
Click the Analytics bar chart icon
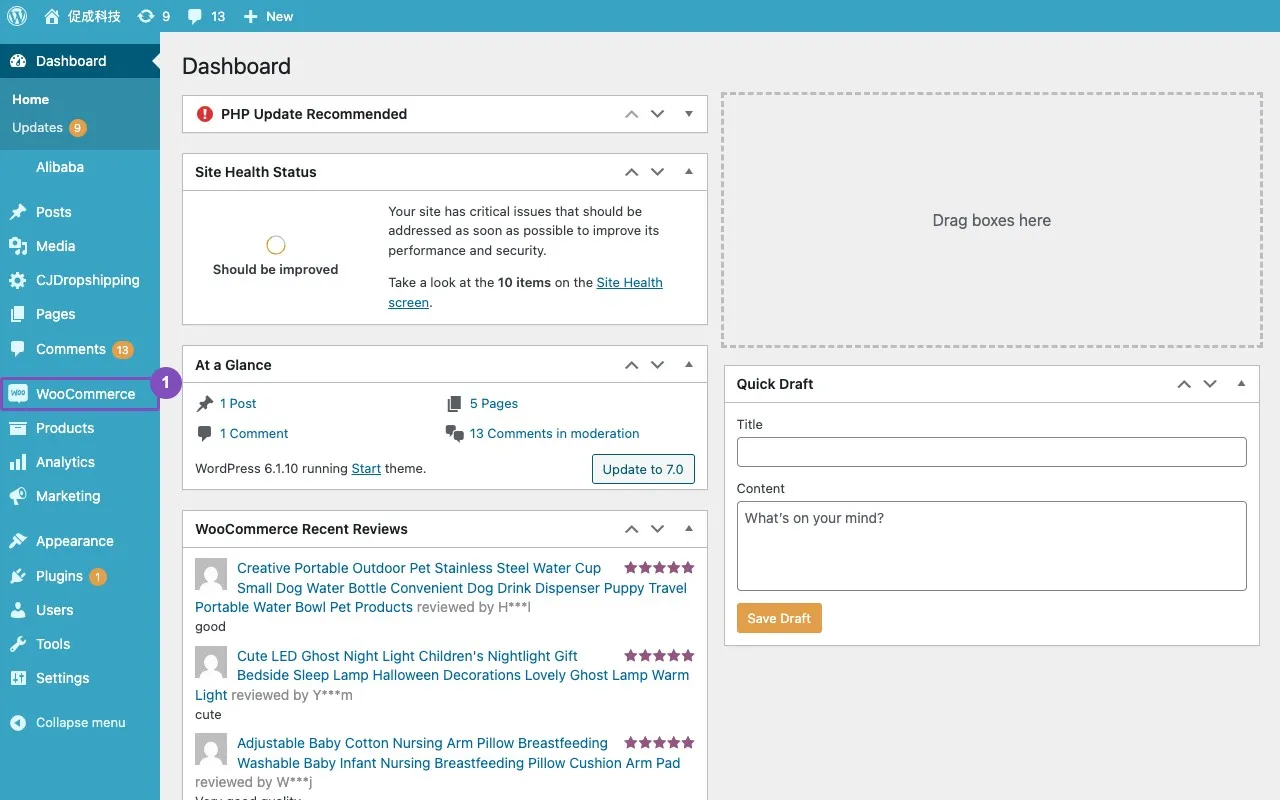(18, 462)
